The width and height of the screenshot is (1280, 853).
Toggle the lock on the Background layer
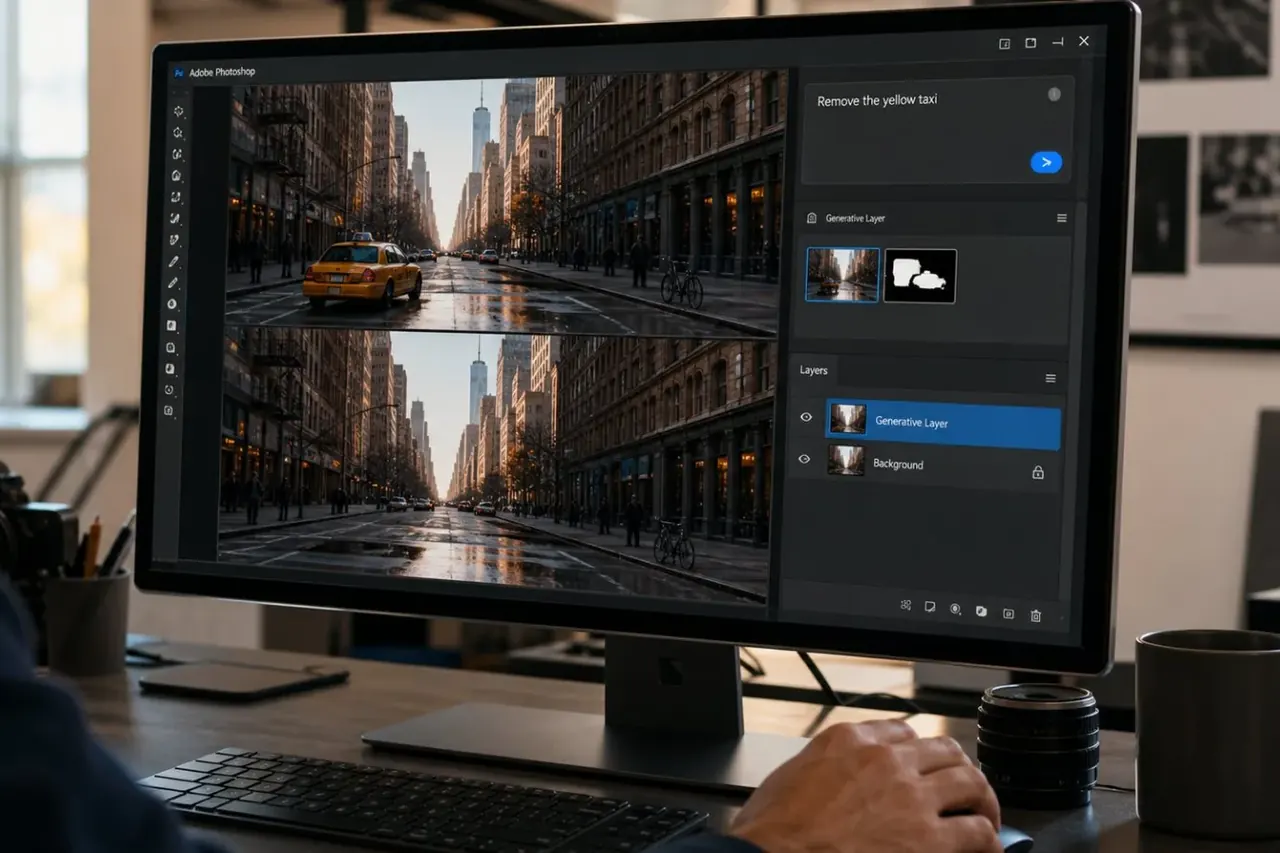tap(1037, 472)
